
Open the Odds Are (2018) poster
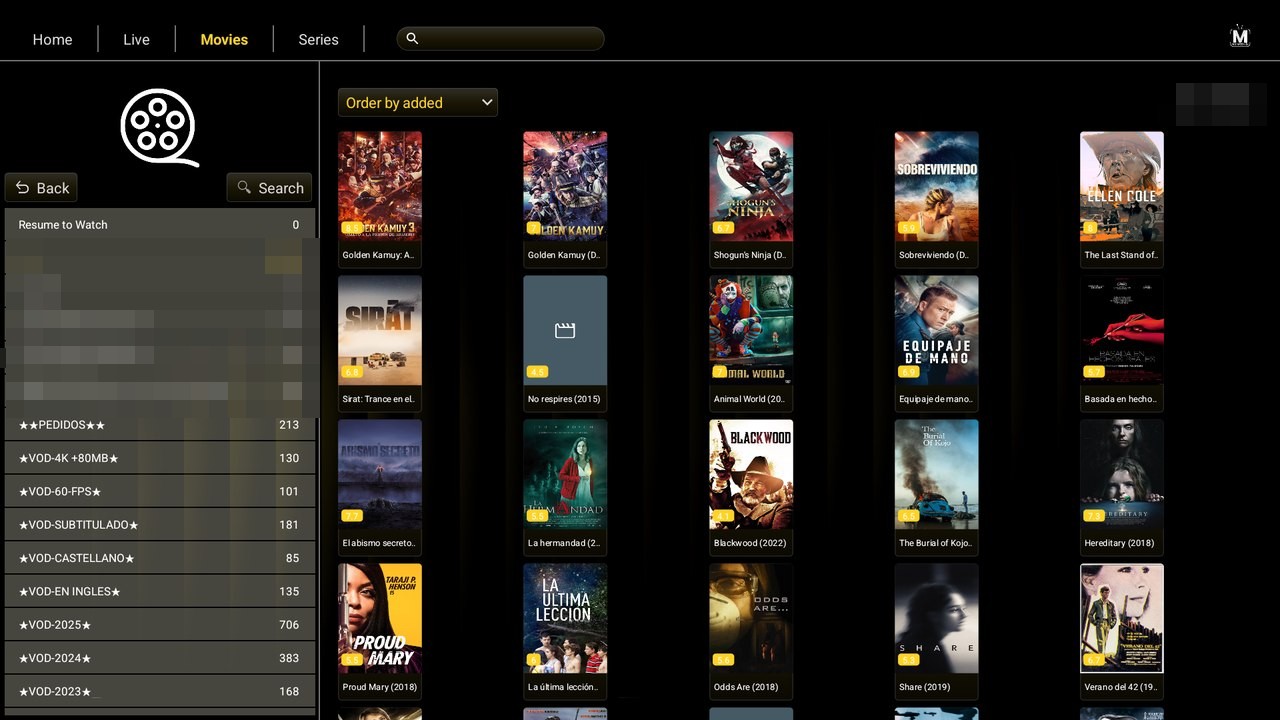751,618
